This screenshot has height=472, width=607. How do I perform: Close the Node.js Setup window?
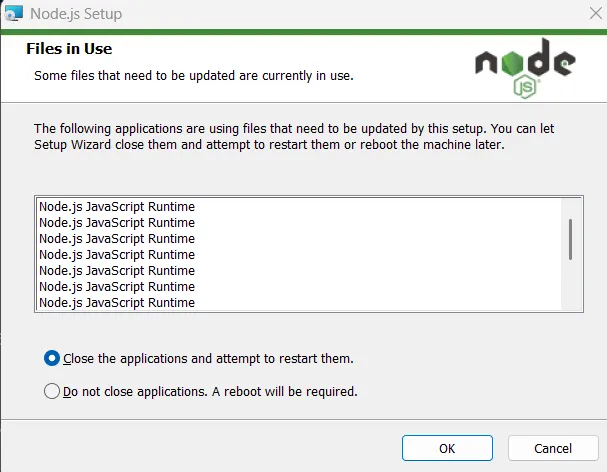click(x=584, y=15)
